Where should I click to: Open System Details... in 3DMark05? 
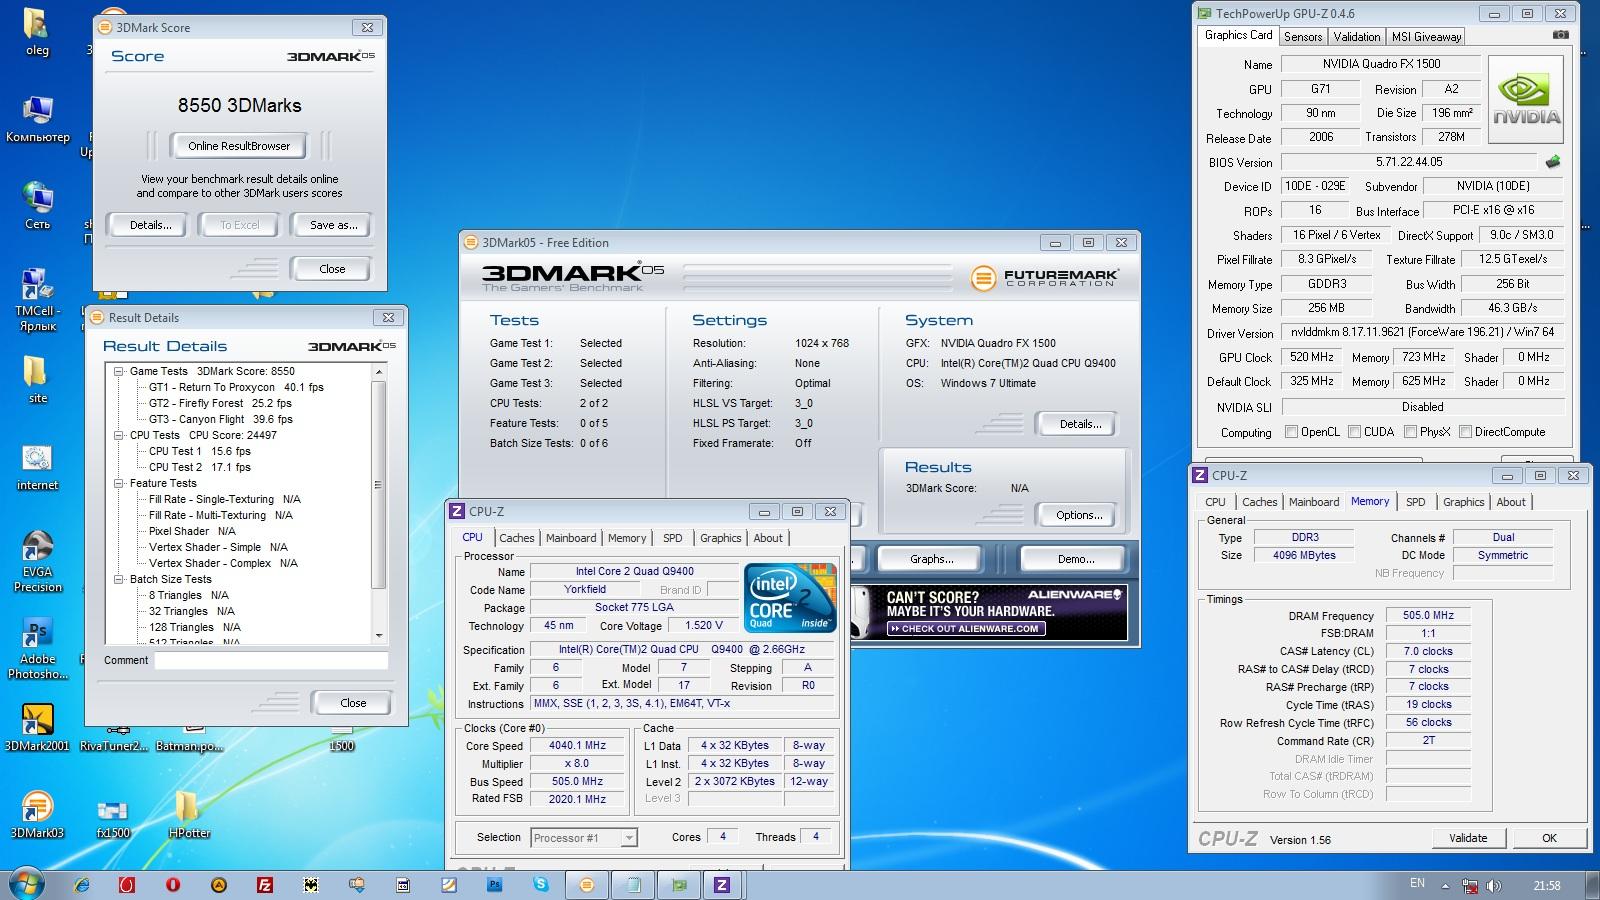(x=1080, y=424)
